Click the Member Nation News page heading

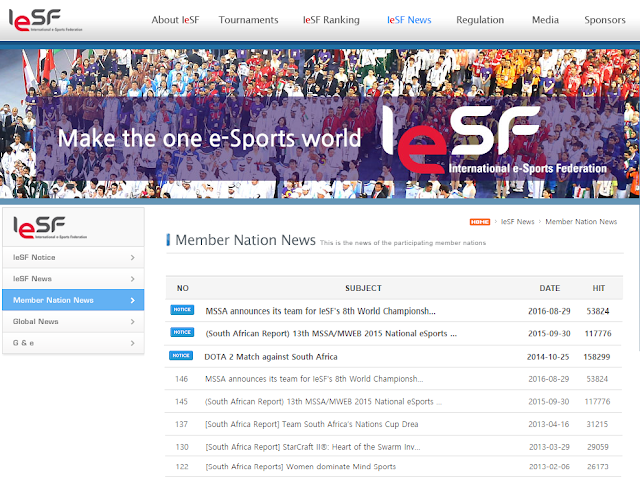[245, 240]
